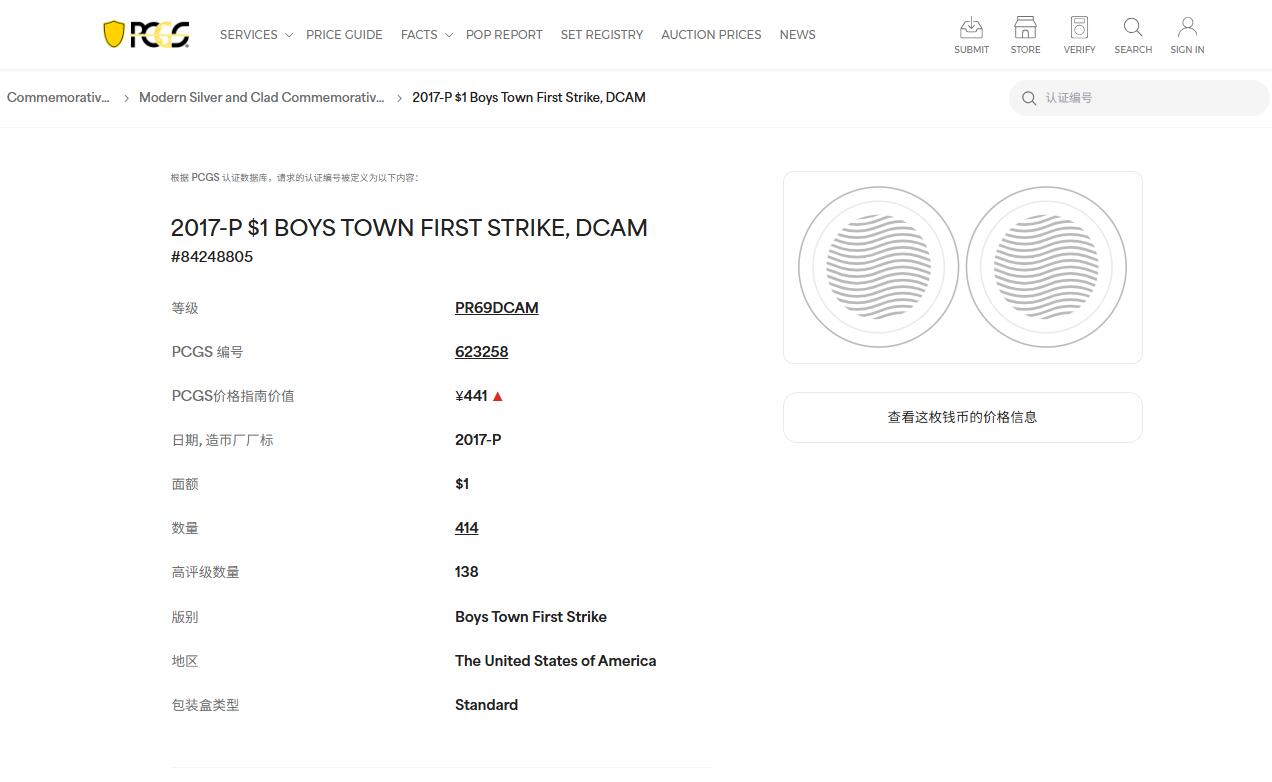Expand the Commemorativ... breadcrumb

pos(57,97)
